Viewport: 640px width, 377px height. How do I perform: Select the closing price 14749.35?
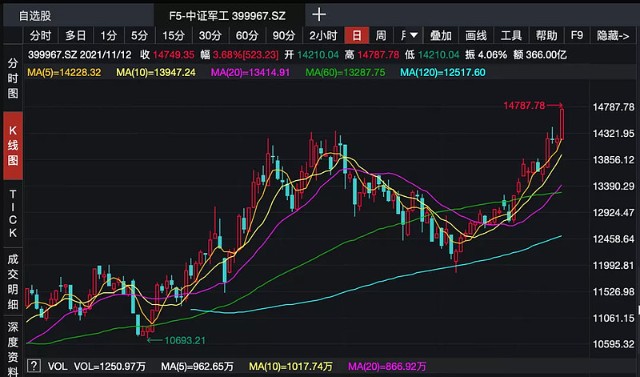click(173, 55)
